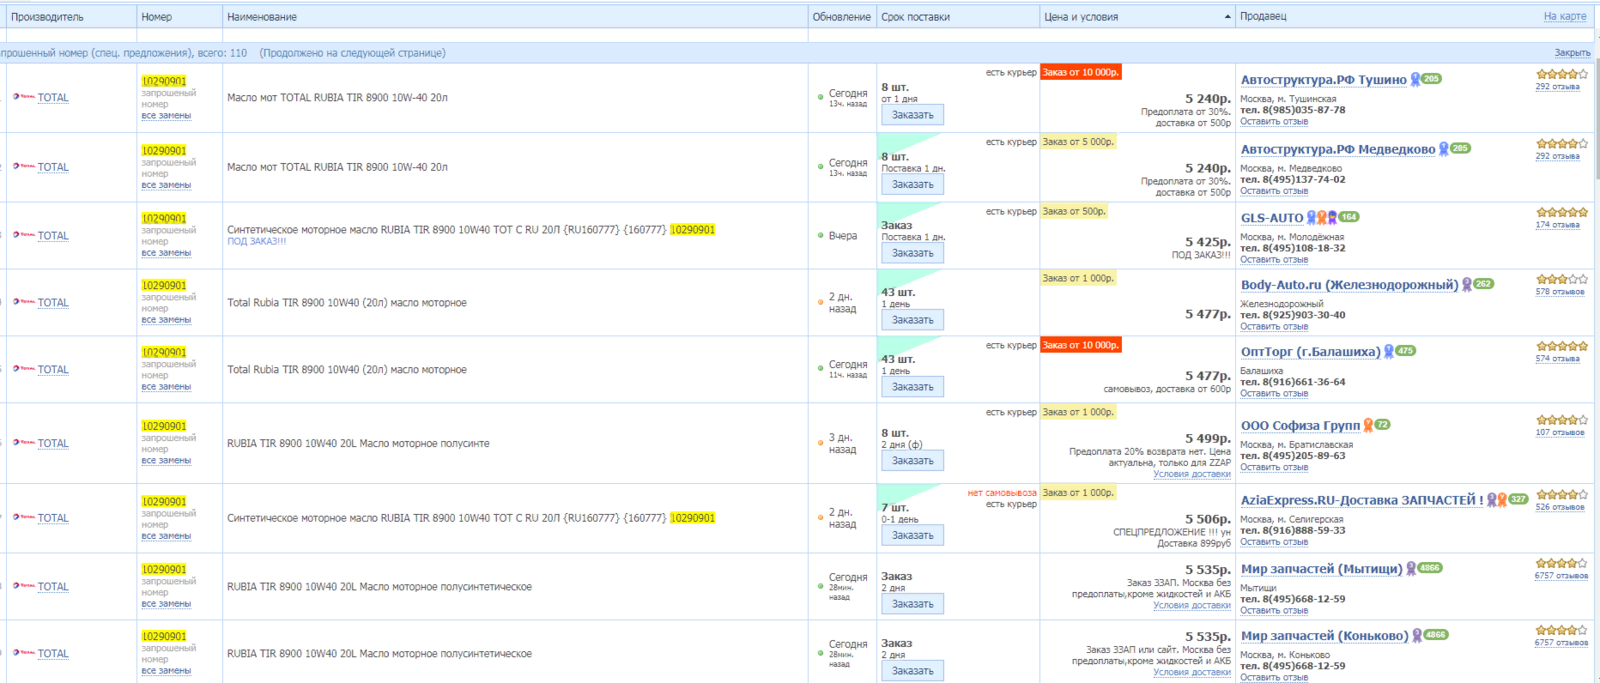The image size is (1600, 683).
Task: Open the Body-Auto.ru (Железнодорожный) seller link
Action: (x=1350, y=285)
